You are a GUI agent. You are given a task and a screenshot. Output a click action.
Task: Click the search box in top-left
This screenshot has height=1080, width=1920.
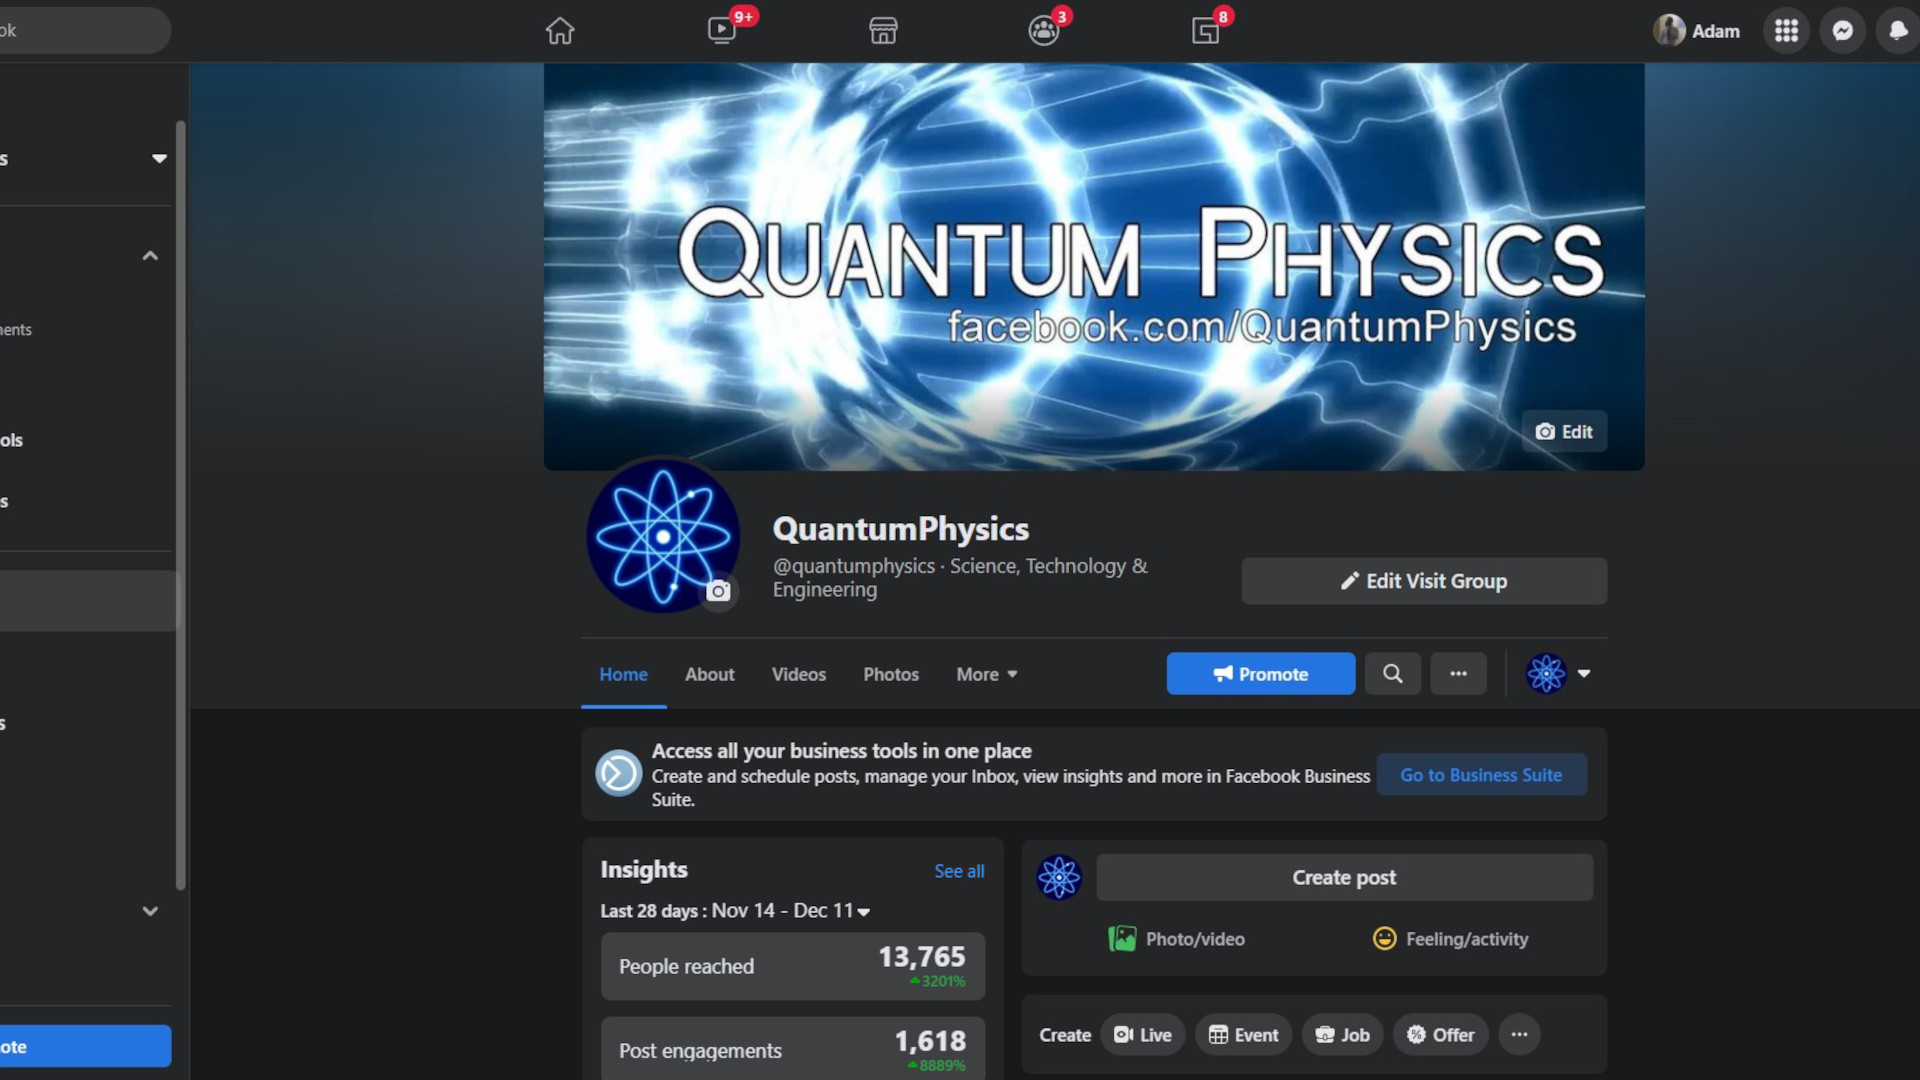85,30
